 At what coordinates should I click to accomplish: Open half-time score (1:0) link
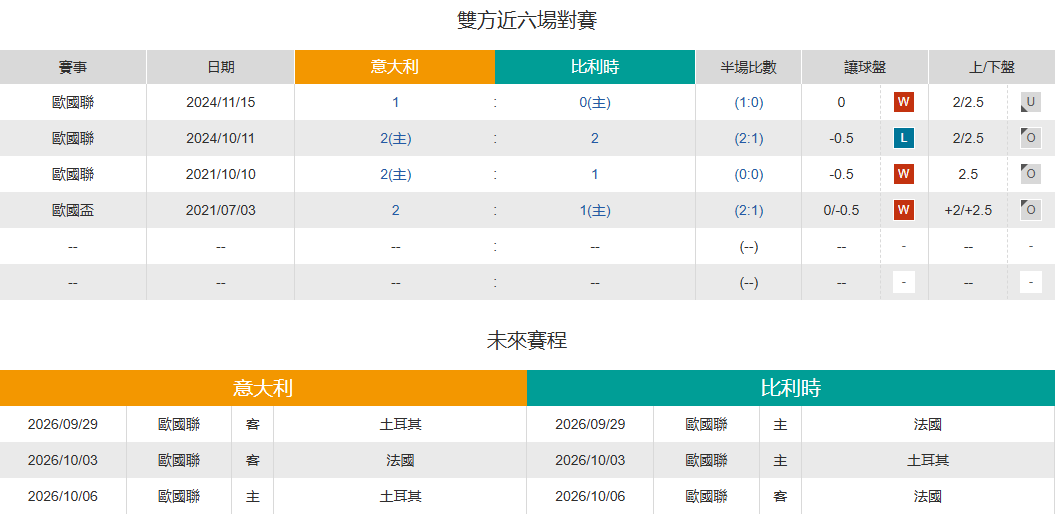(x=749, y=102)
